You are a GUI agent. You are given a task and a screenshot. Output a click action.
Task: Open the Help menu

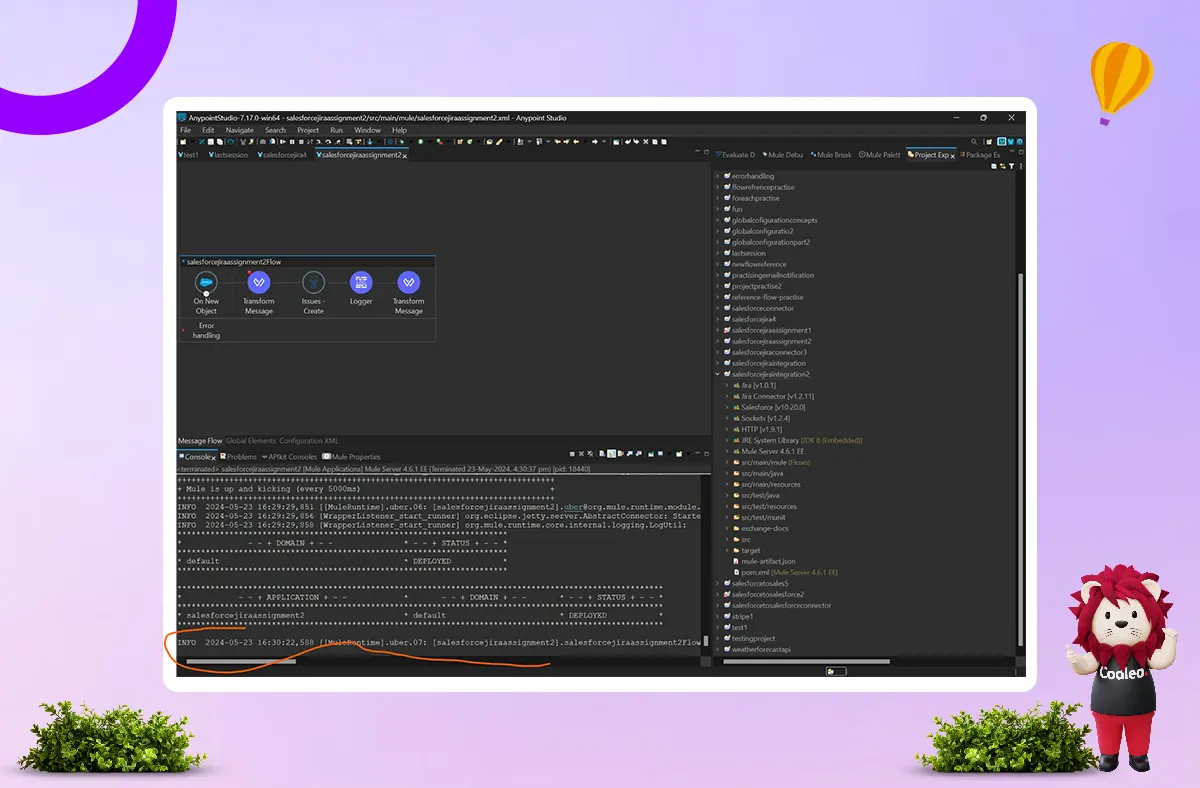pyautogui.click(x=399, y=130)
